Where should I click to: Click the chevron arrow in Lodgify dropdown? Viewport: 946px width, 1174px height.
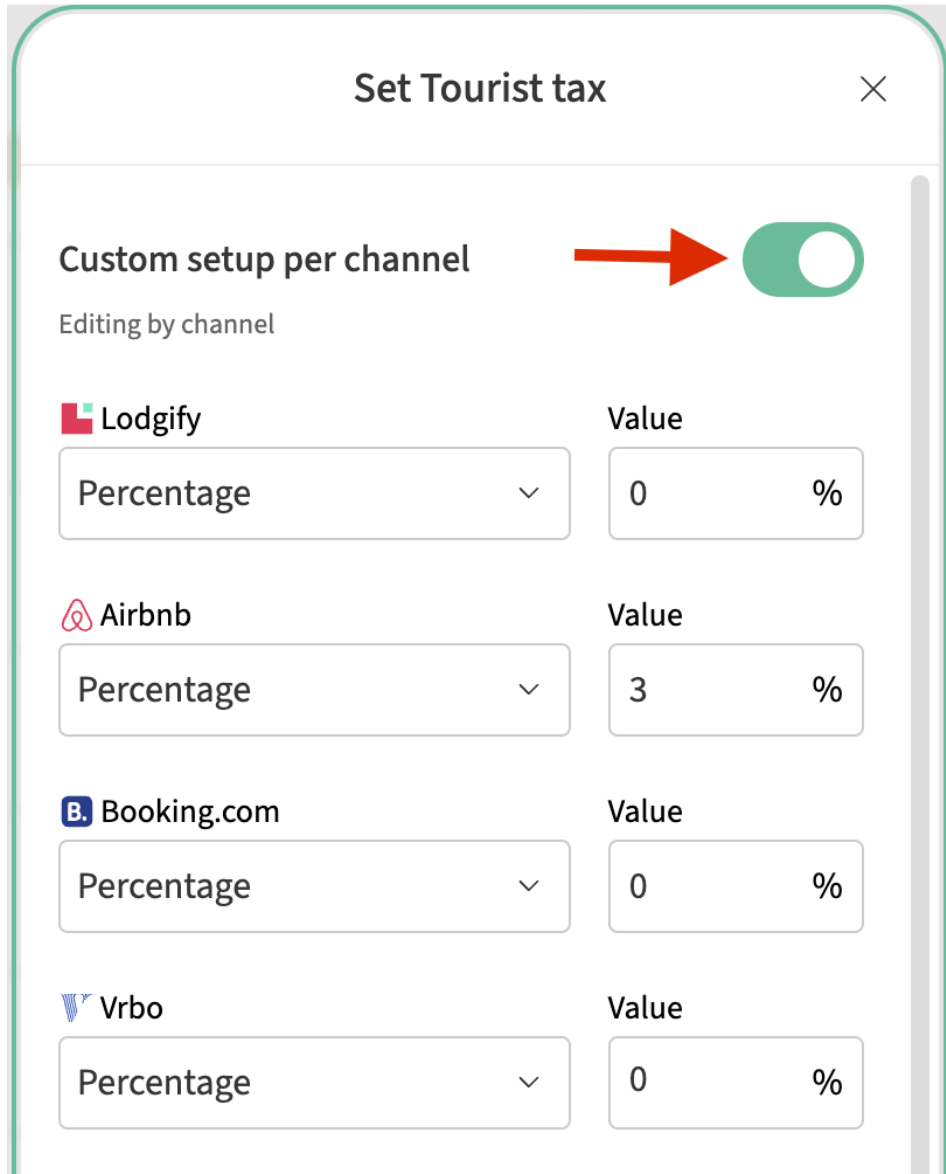point(529,494)
